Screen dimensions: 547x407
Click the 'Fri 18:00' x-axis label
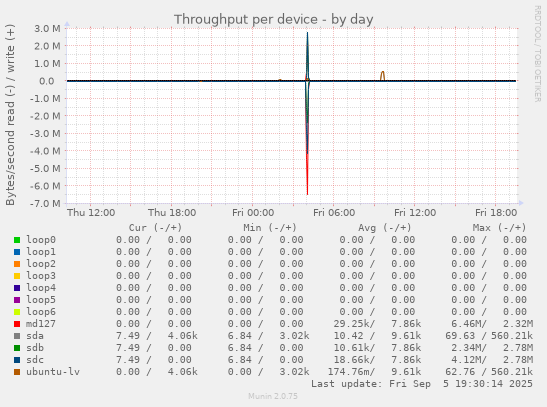click(496, 213)
